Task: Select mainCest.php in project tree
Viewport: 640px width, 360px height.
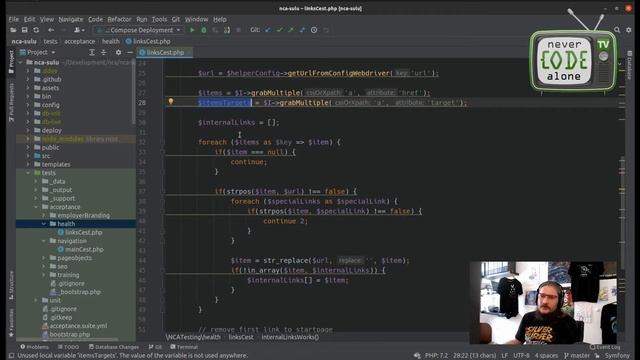Action: (84, 249)
